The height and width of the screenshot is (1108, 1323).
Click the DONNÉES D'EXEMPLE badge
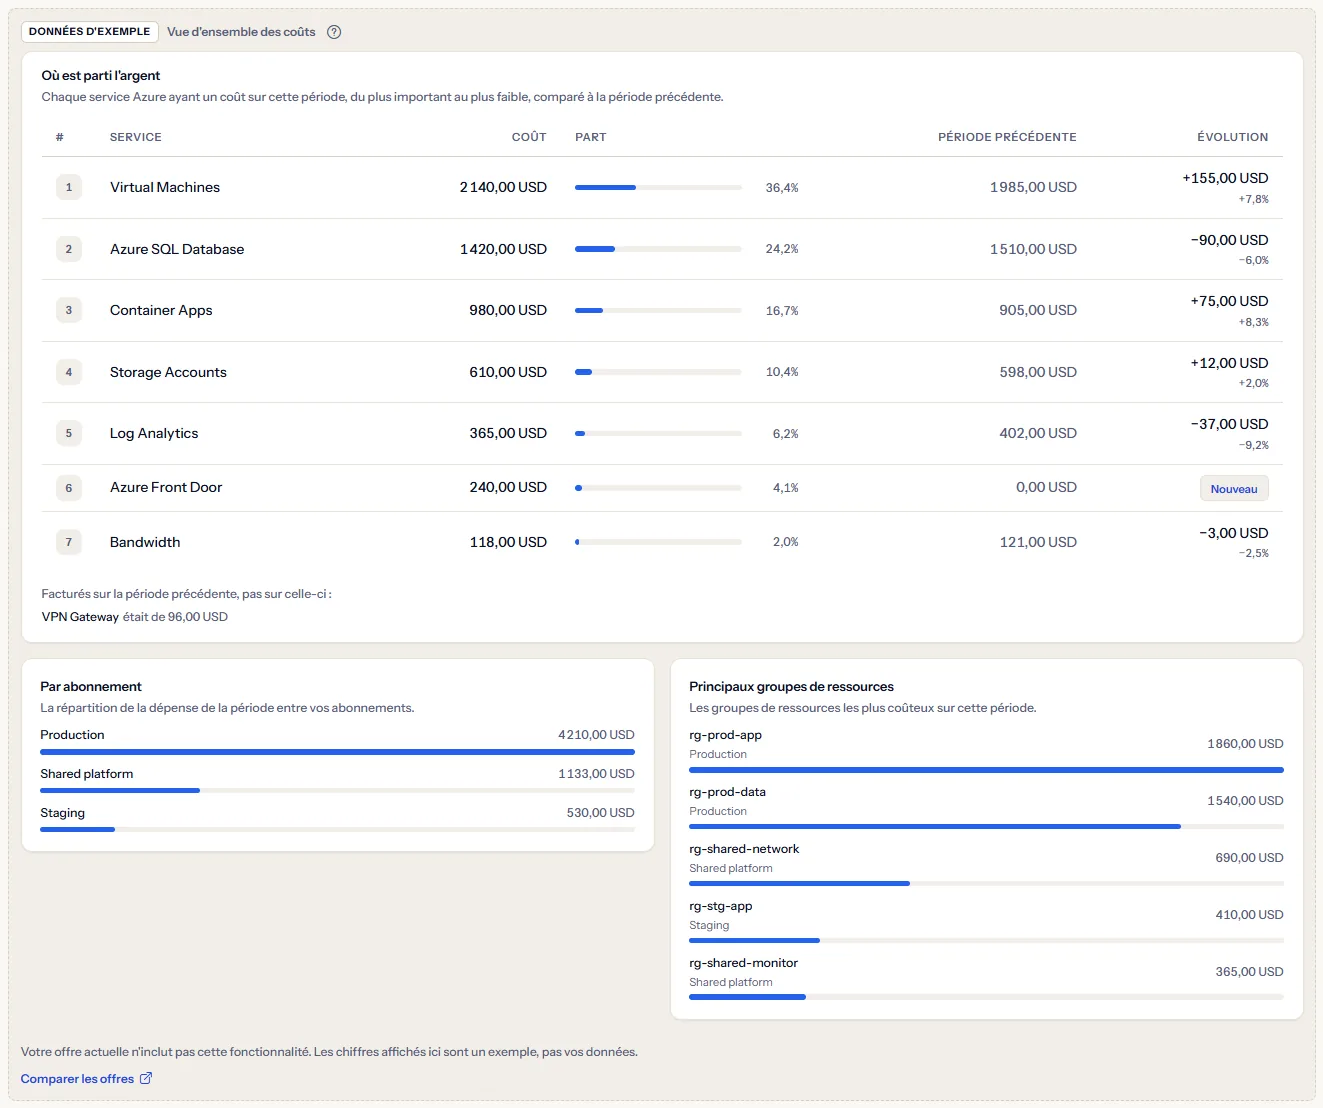point(90,32)
